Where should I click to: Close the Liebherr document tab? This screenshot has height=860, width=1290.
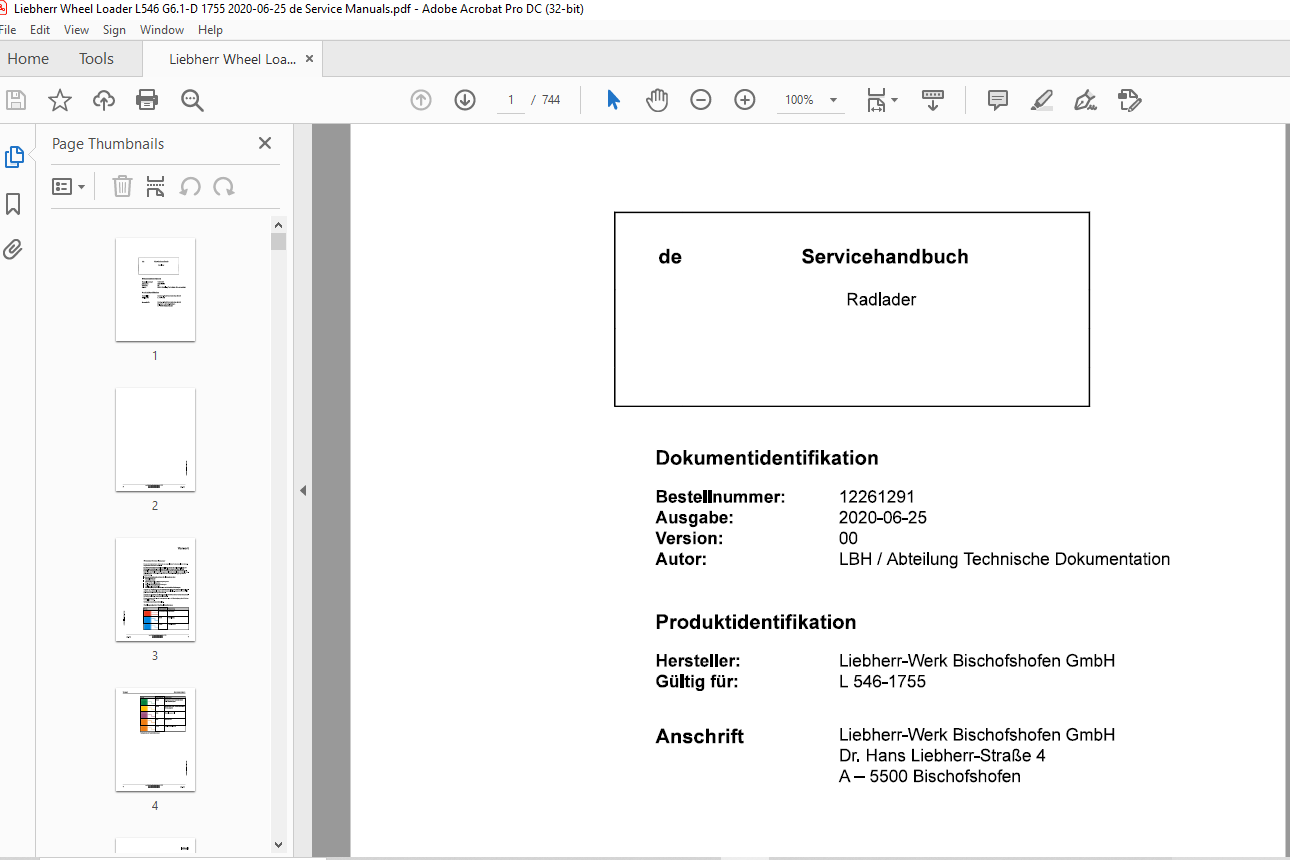[310, 59]
